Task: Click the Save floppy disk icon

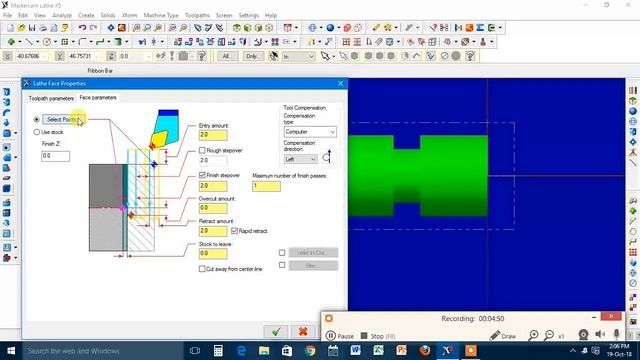Action: point(32,28)
